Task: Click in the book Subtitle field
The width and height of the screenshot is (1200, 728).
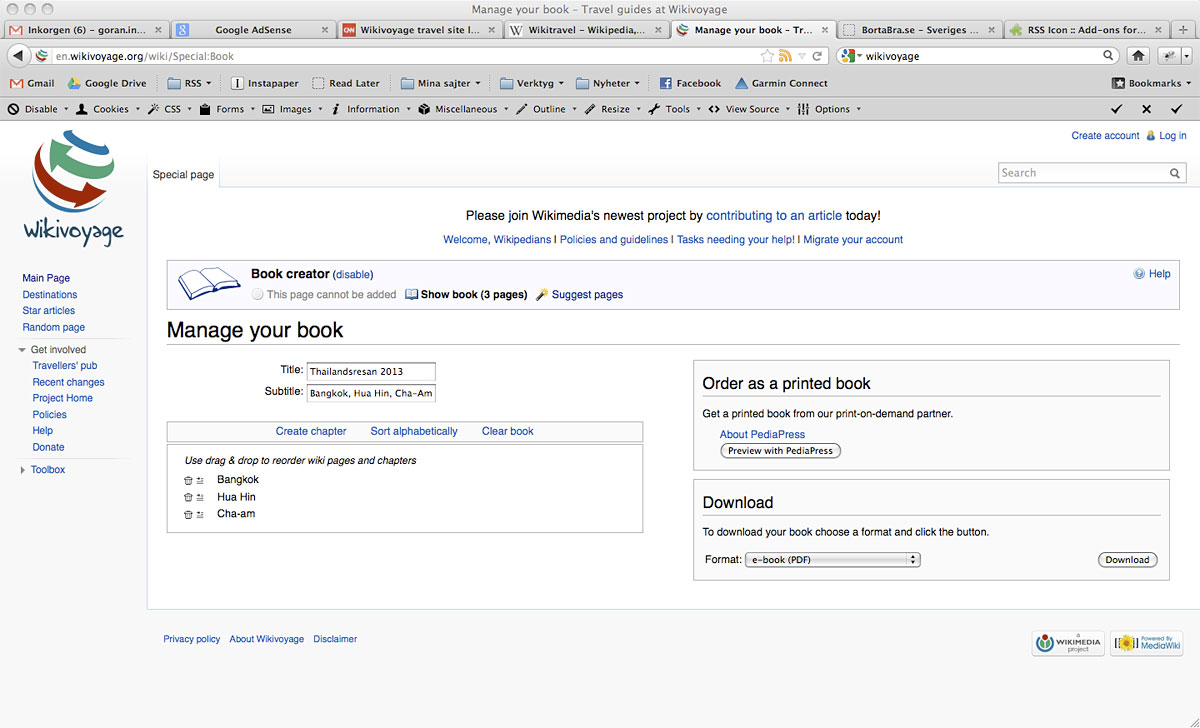Action: [371, 393]
